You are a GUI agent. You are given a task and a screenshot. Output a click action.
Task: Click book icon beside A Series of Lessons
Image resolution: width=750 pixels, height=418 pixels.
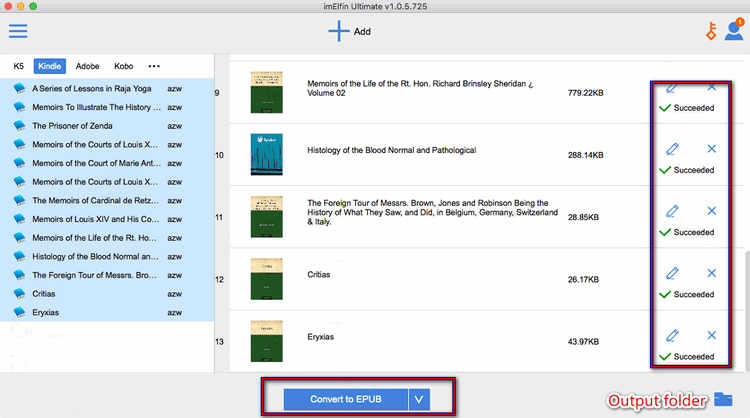point(19,88)
